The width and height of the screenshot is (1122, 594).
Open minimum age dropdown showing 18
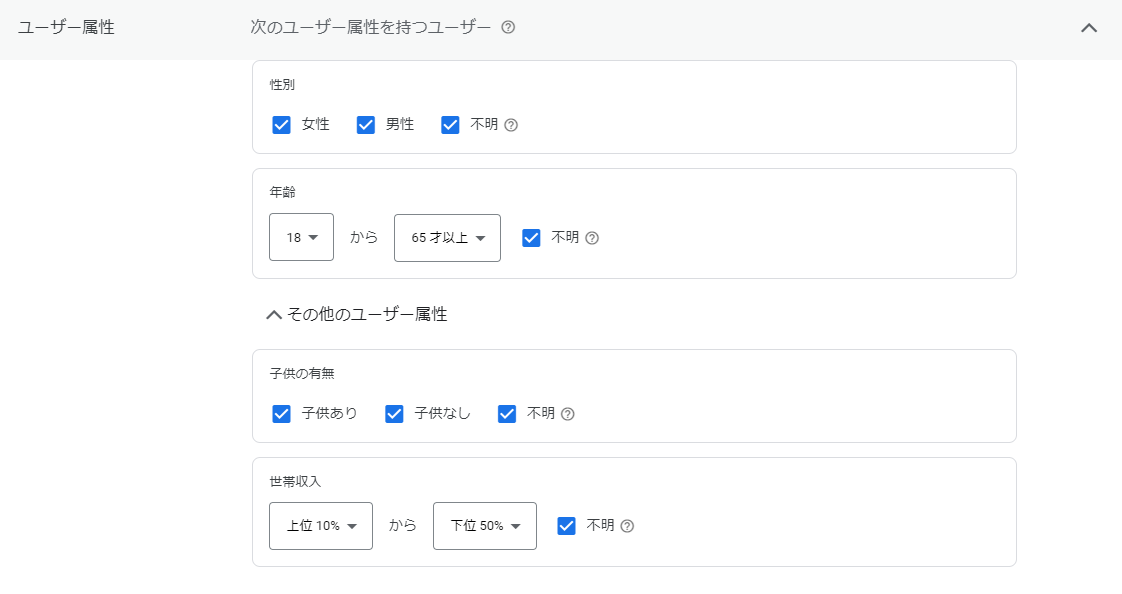tap(301, 238)
